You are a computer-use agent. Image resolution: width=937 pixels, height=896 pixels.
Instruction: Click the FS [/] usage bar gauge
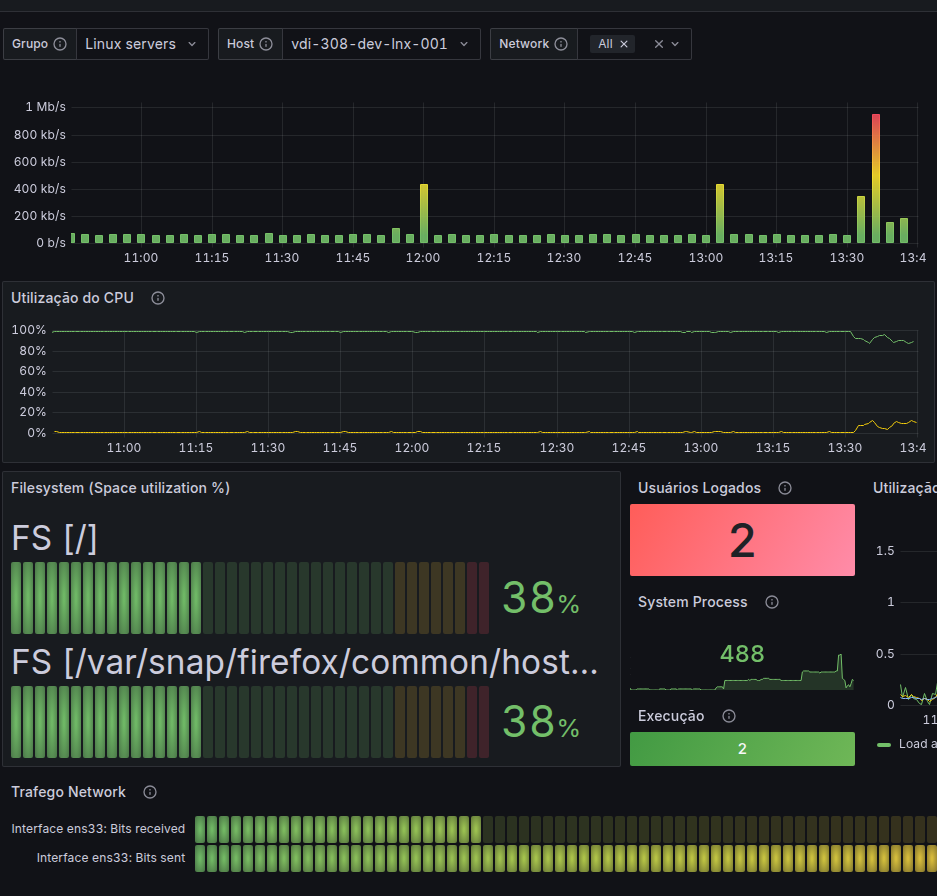(x=250, y=598)
